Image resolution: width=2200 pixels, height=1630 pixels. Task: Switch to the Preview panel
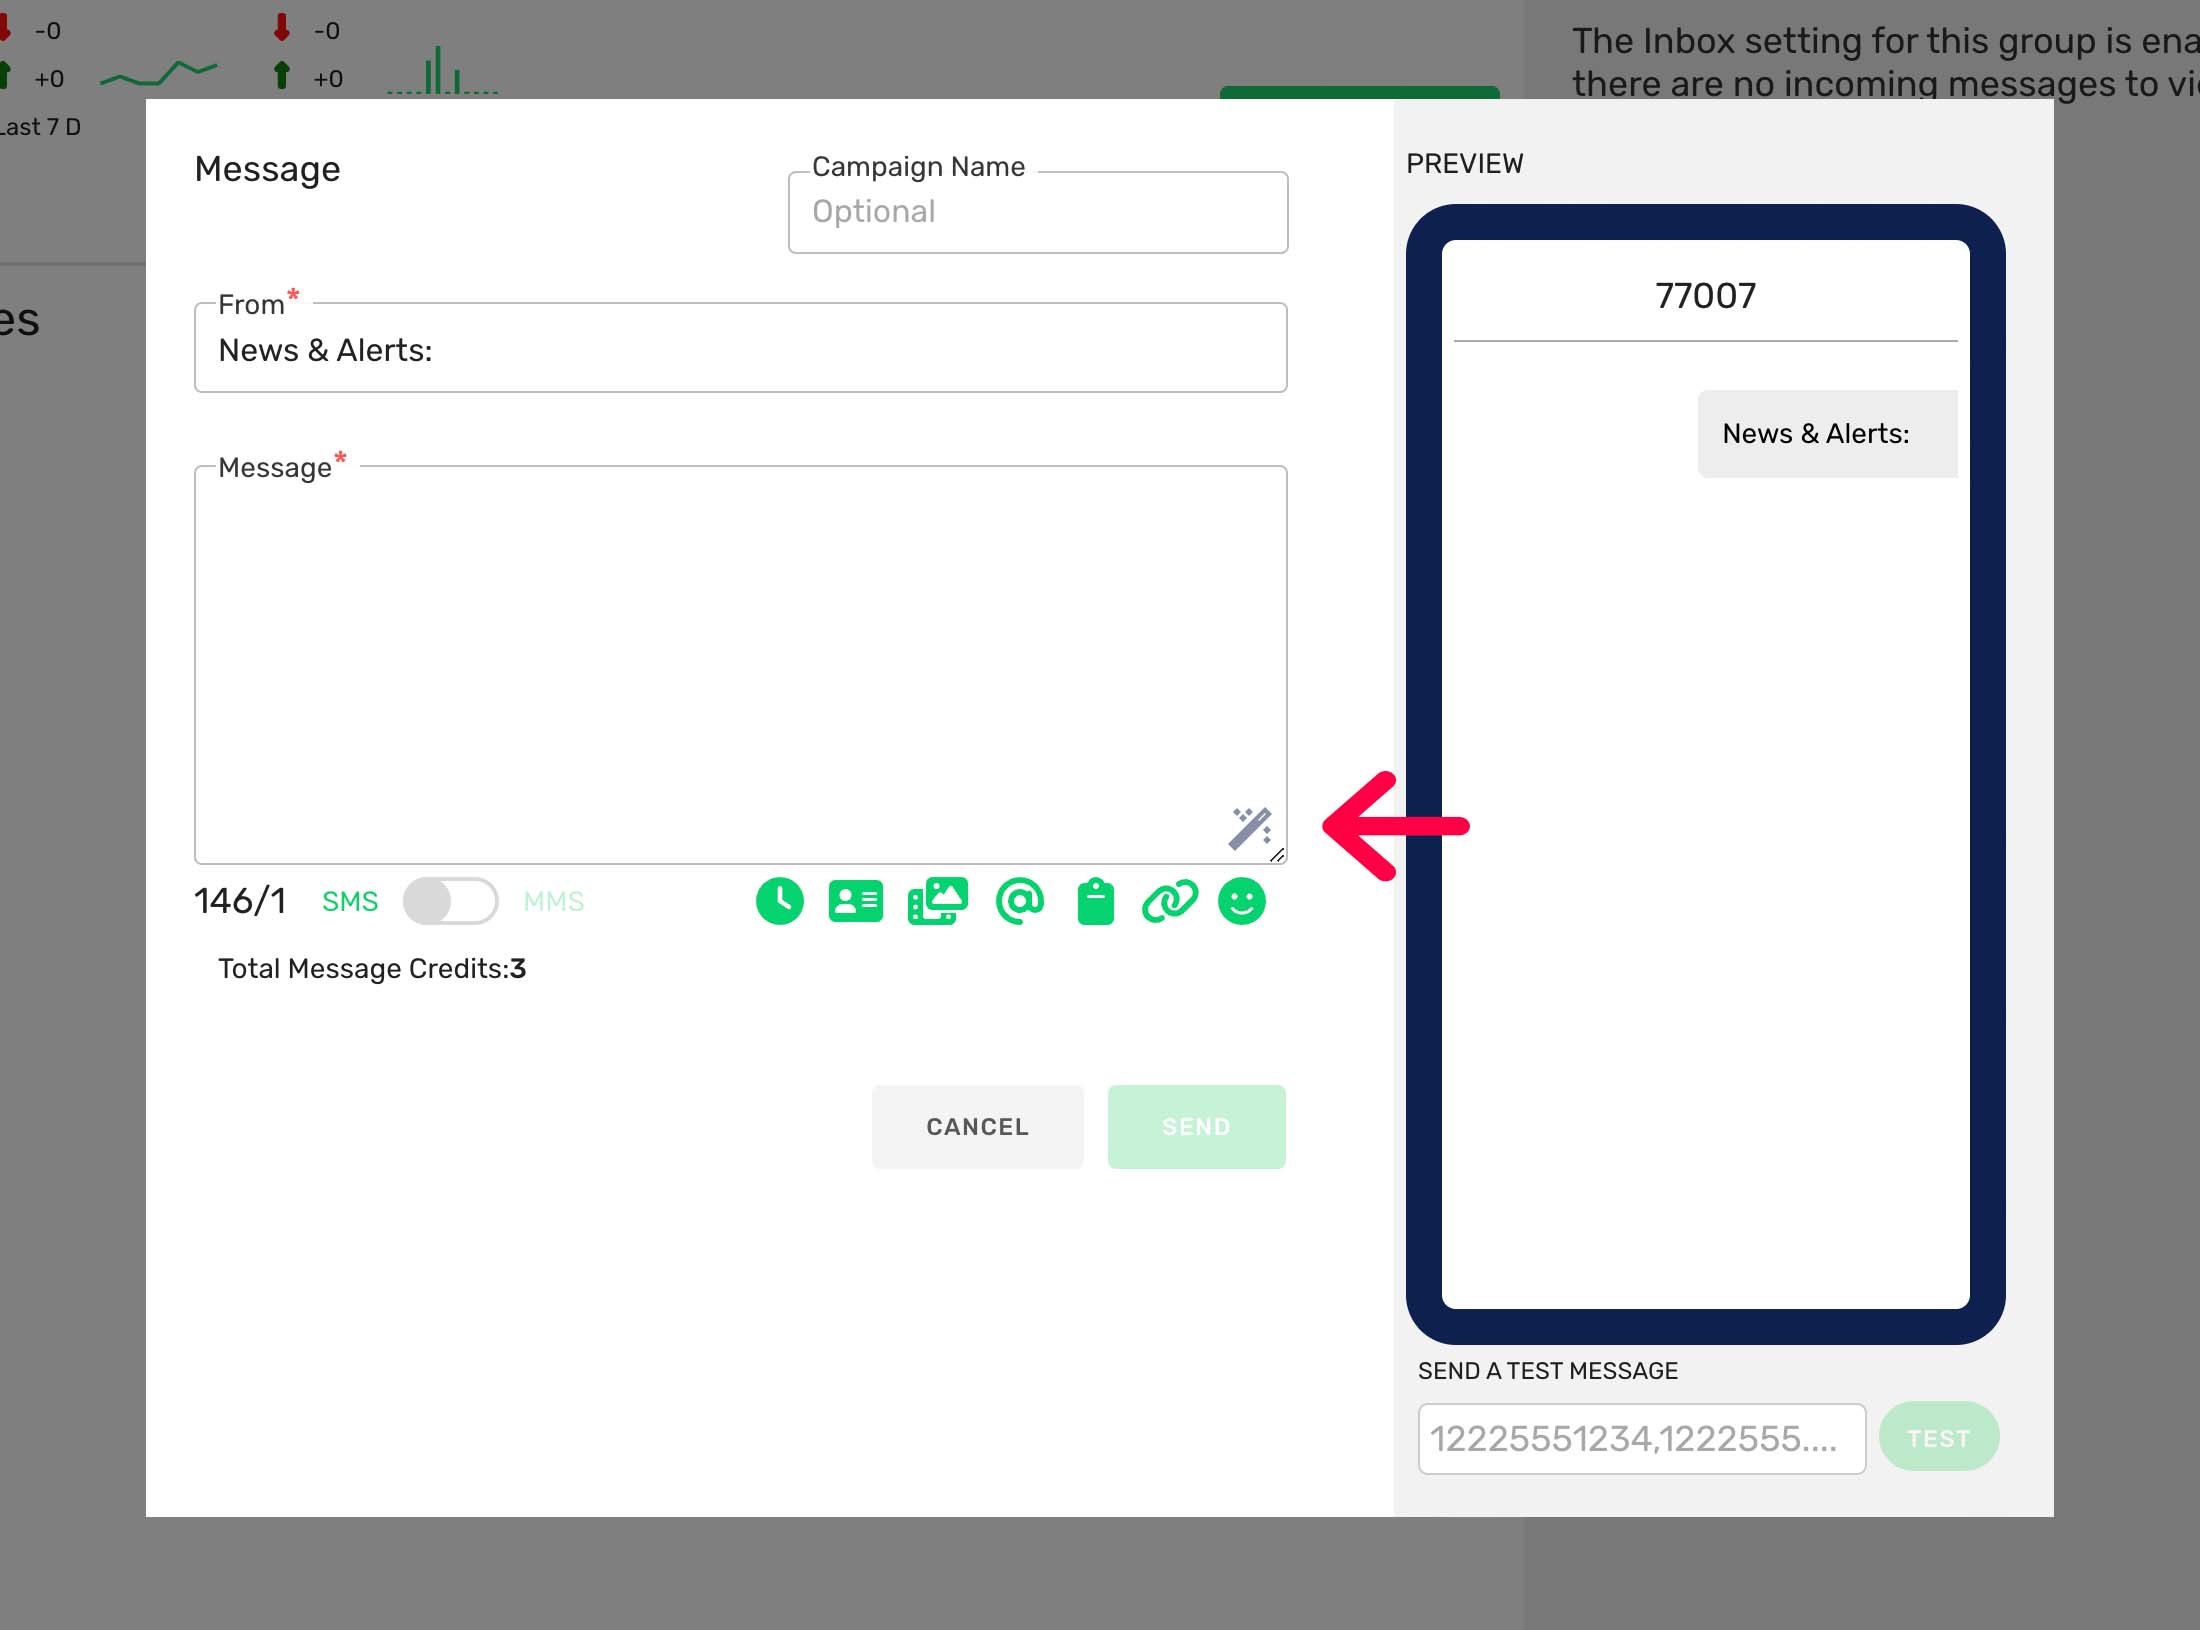(x=1465, y=163)
